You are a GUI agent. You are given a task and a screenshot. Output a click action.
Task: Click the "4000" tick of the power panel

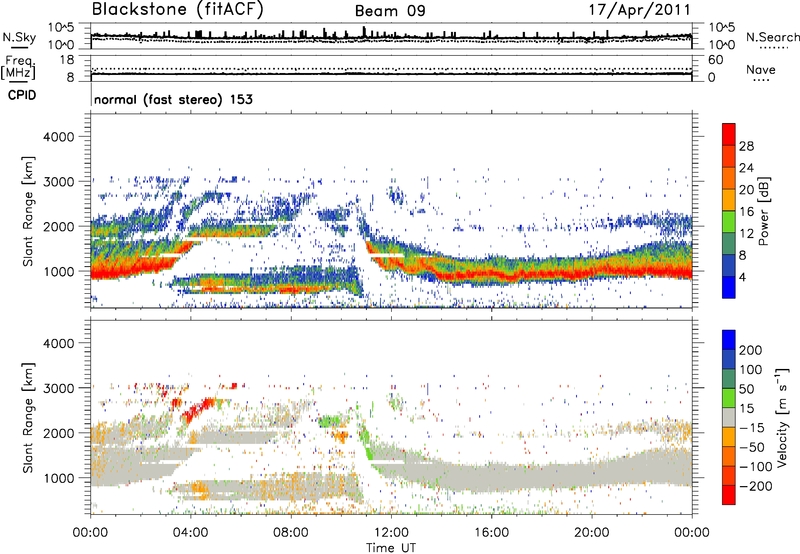coord(58,137)
